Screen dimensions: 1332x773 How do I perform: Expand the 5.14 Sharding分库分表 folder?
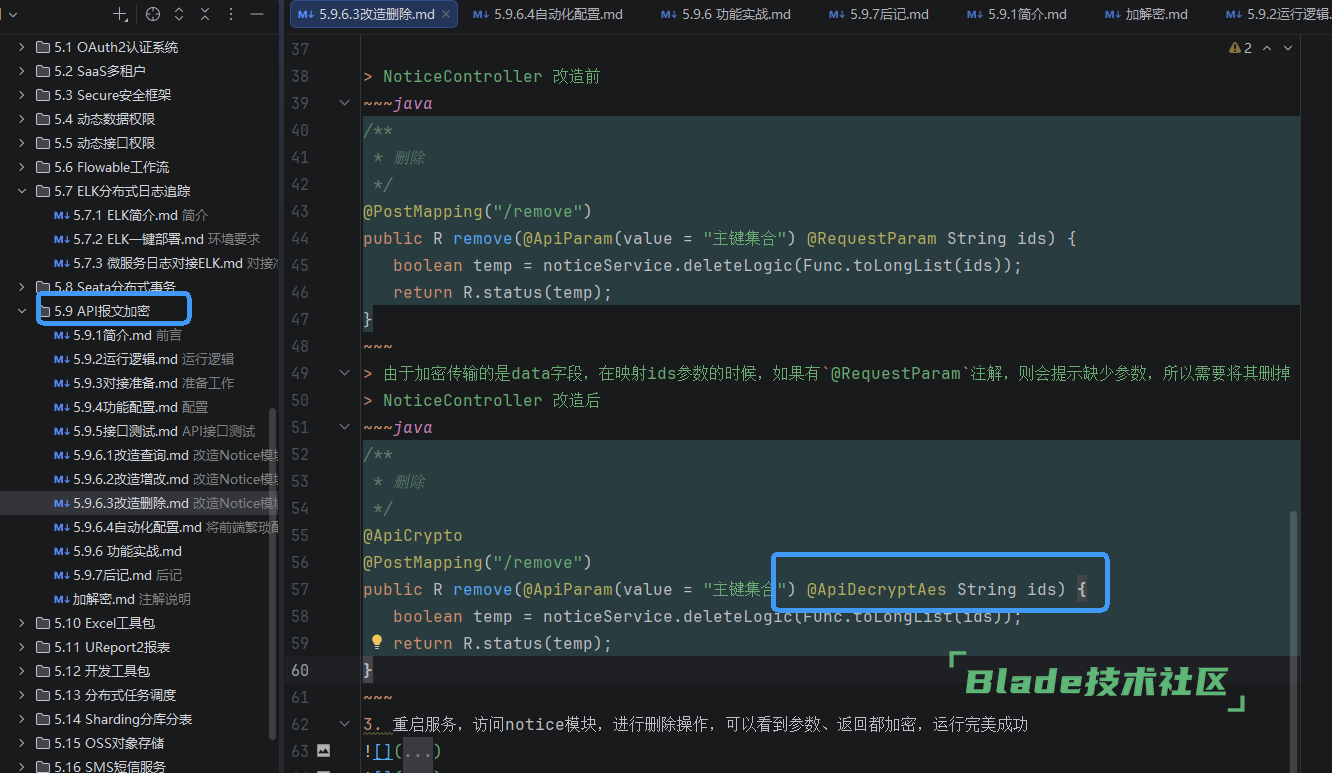pos(22,719)
